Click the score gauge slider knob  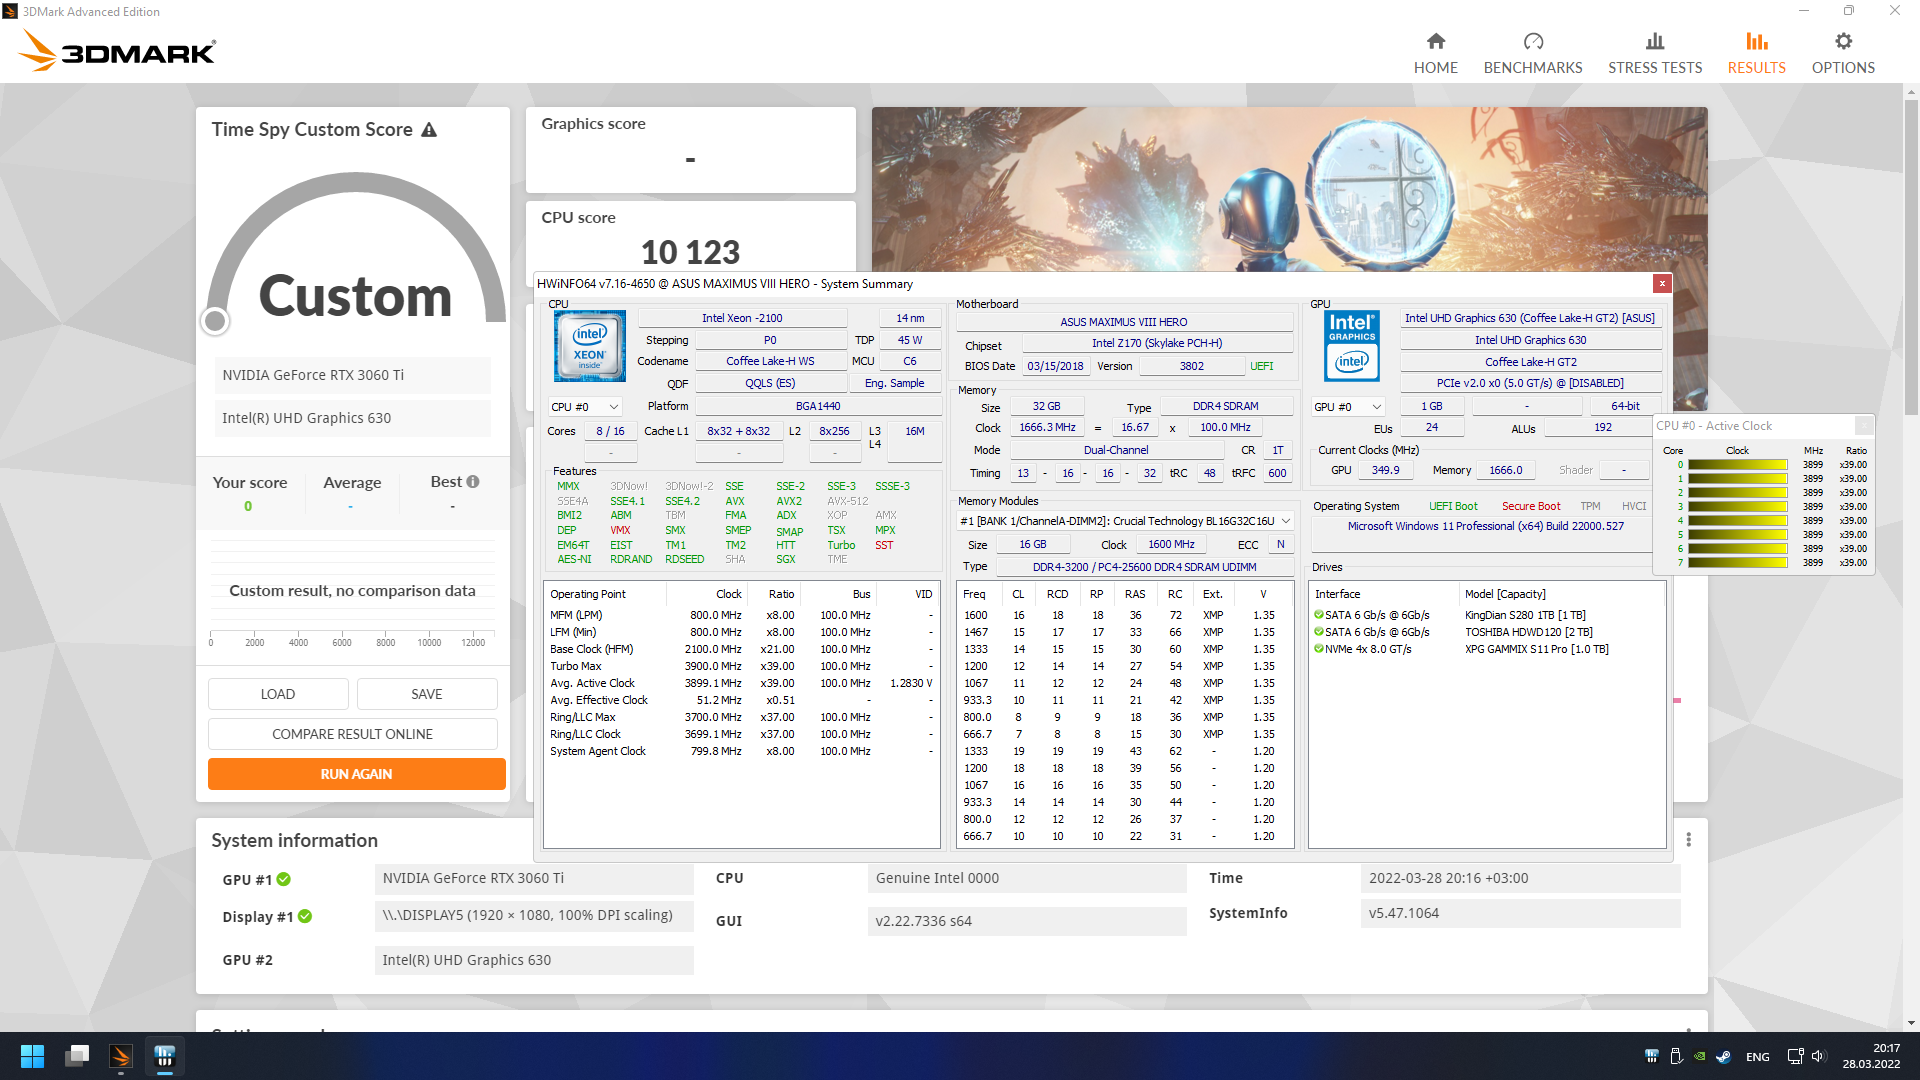(x=215, y=321)
